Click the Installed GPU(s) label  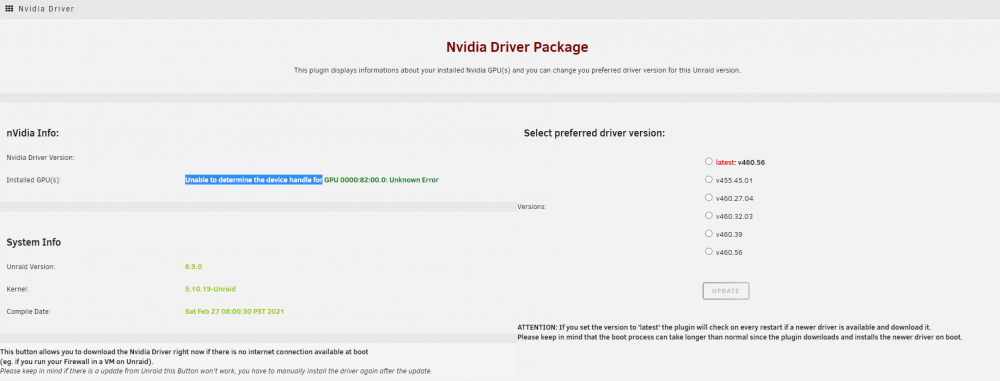[33, 180]
